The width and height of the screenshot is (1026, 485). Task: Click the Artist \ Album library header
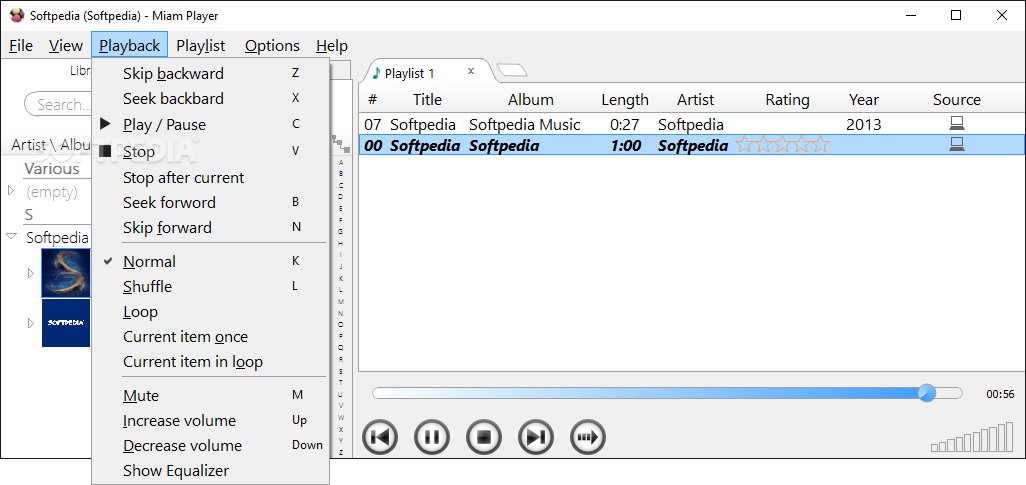51,145
